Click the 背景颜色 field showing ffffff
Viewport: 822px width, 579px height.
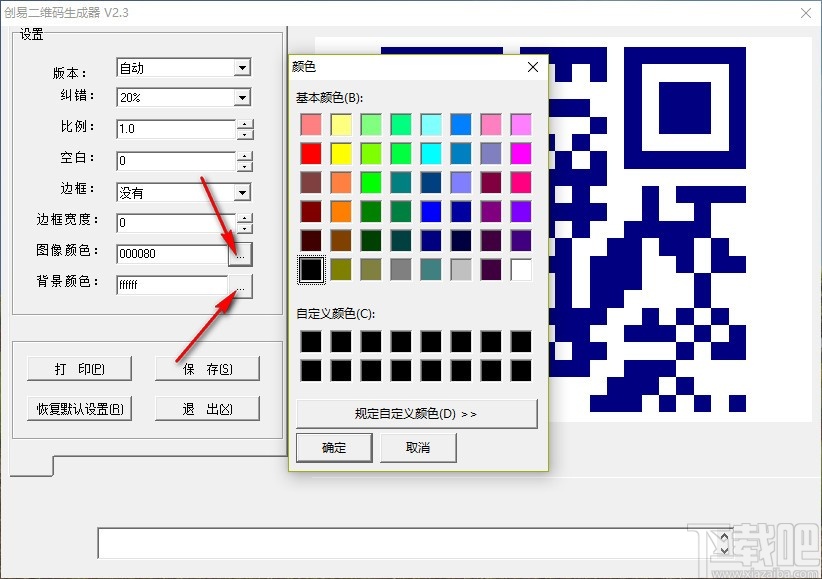(x=172, y=285)
